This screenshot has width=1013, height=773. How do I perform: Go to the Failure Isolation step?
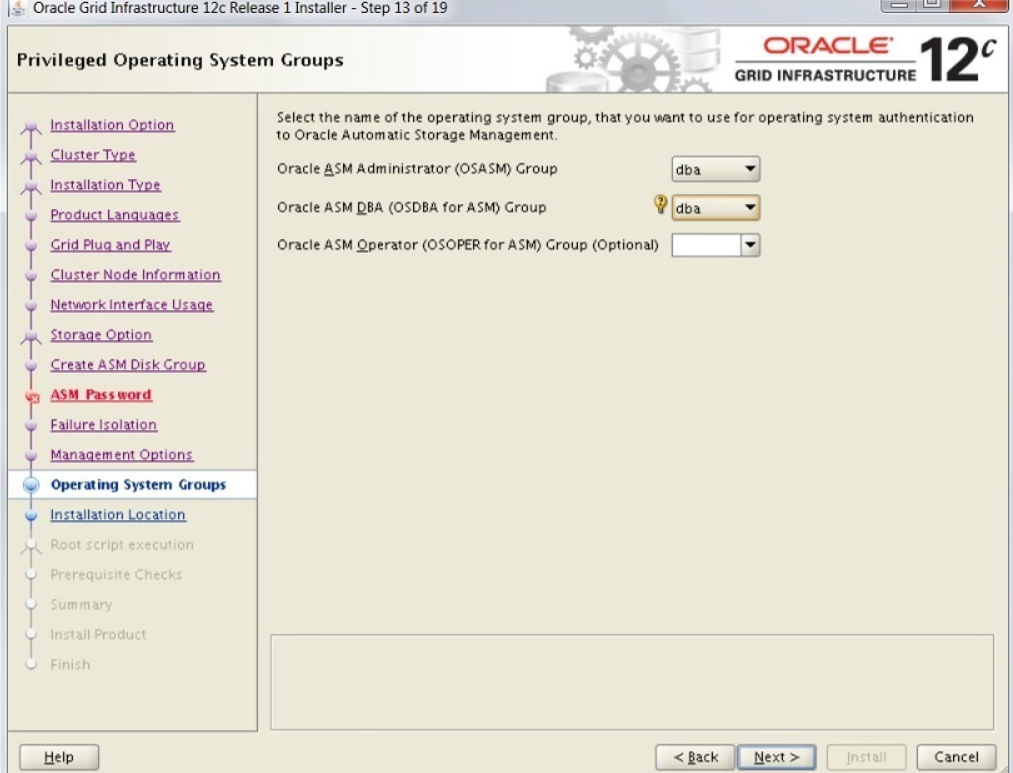coord(103,425)
